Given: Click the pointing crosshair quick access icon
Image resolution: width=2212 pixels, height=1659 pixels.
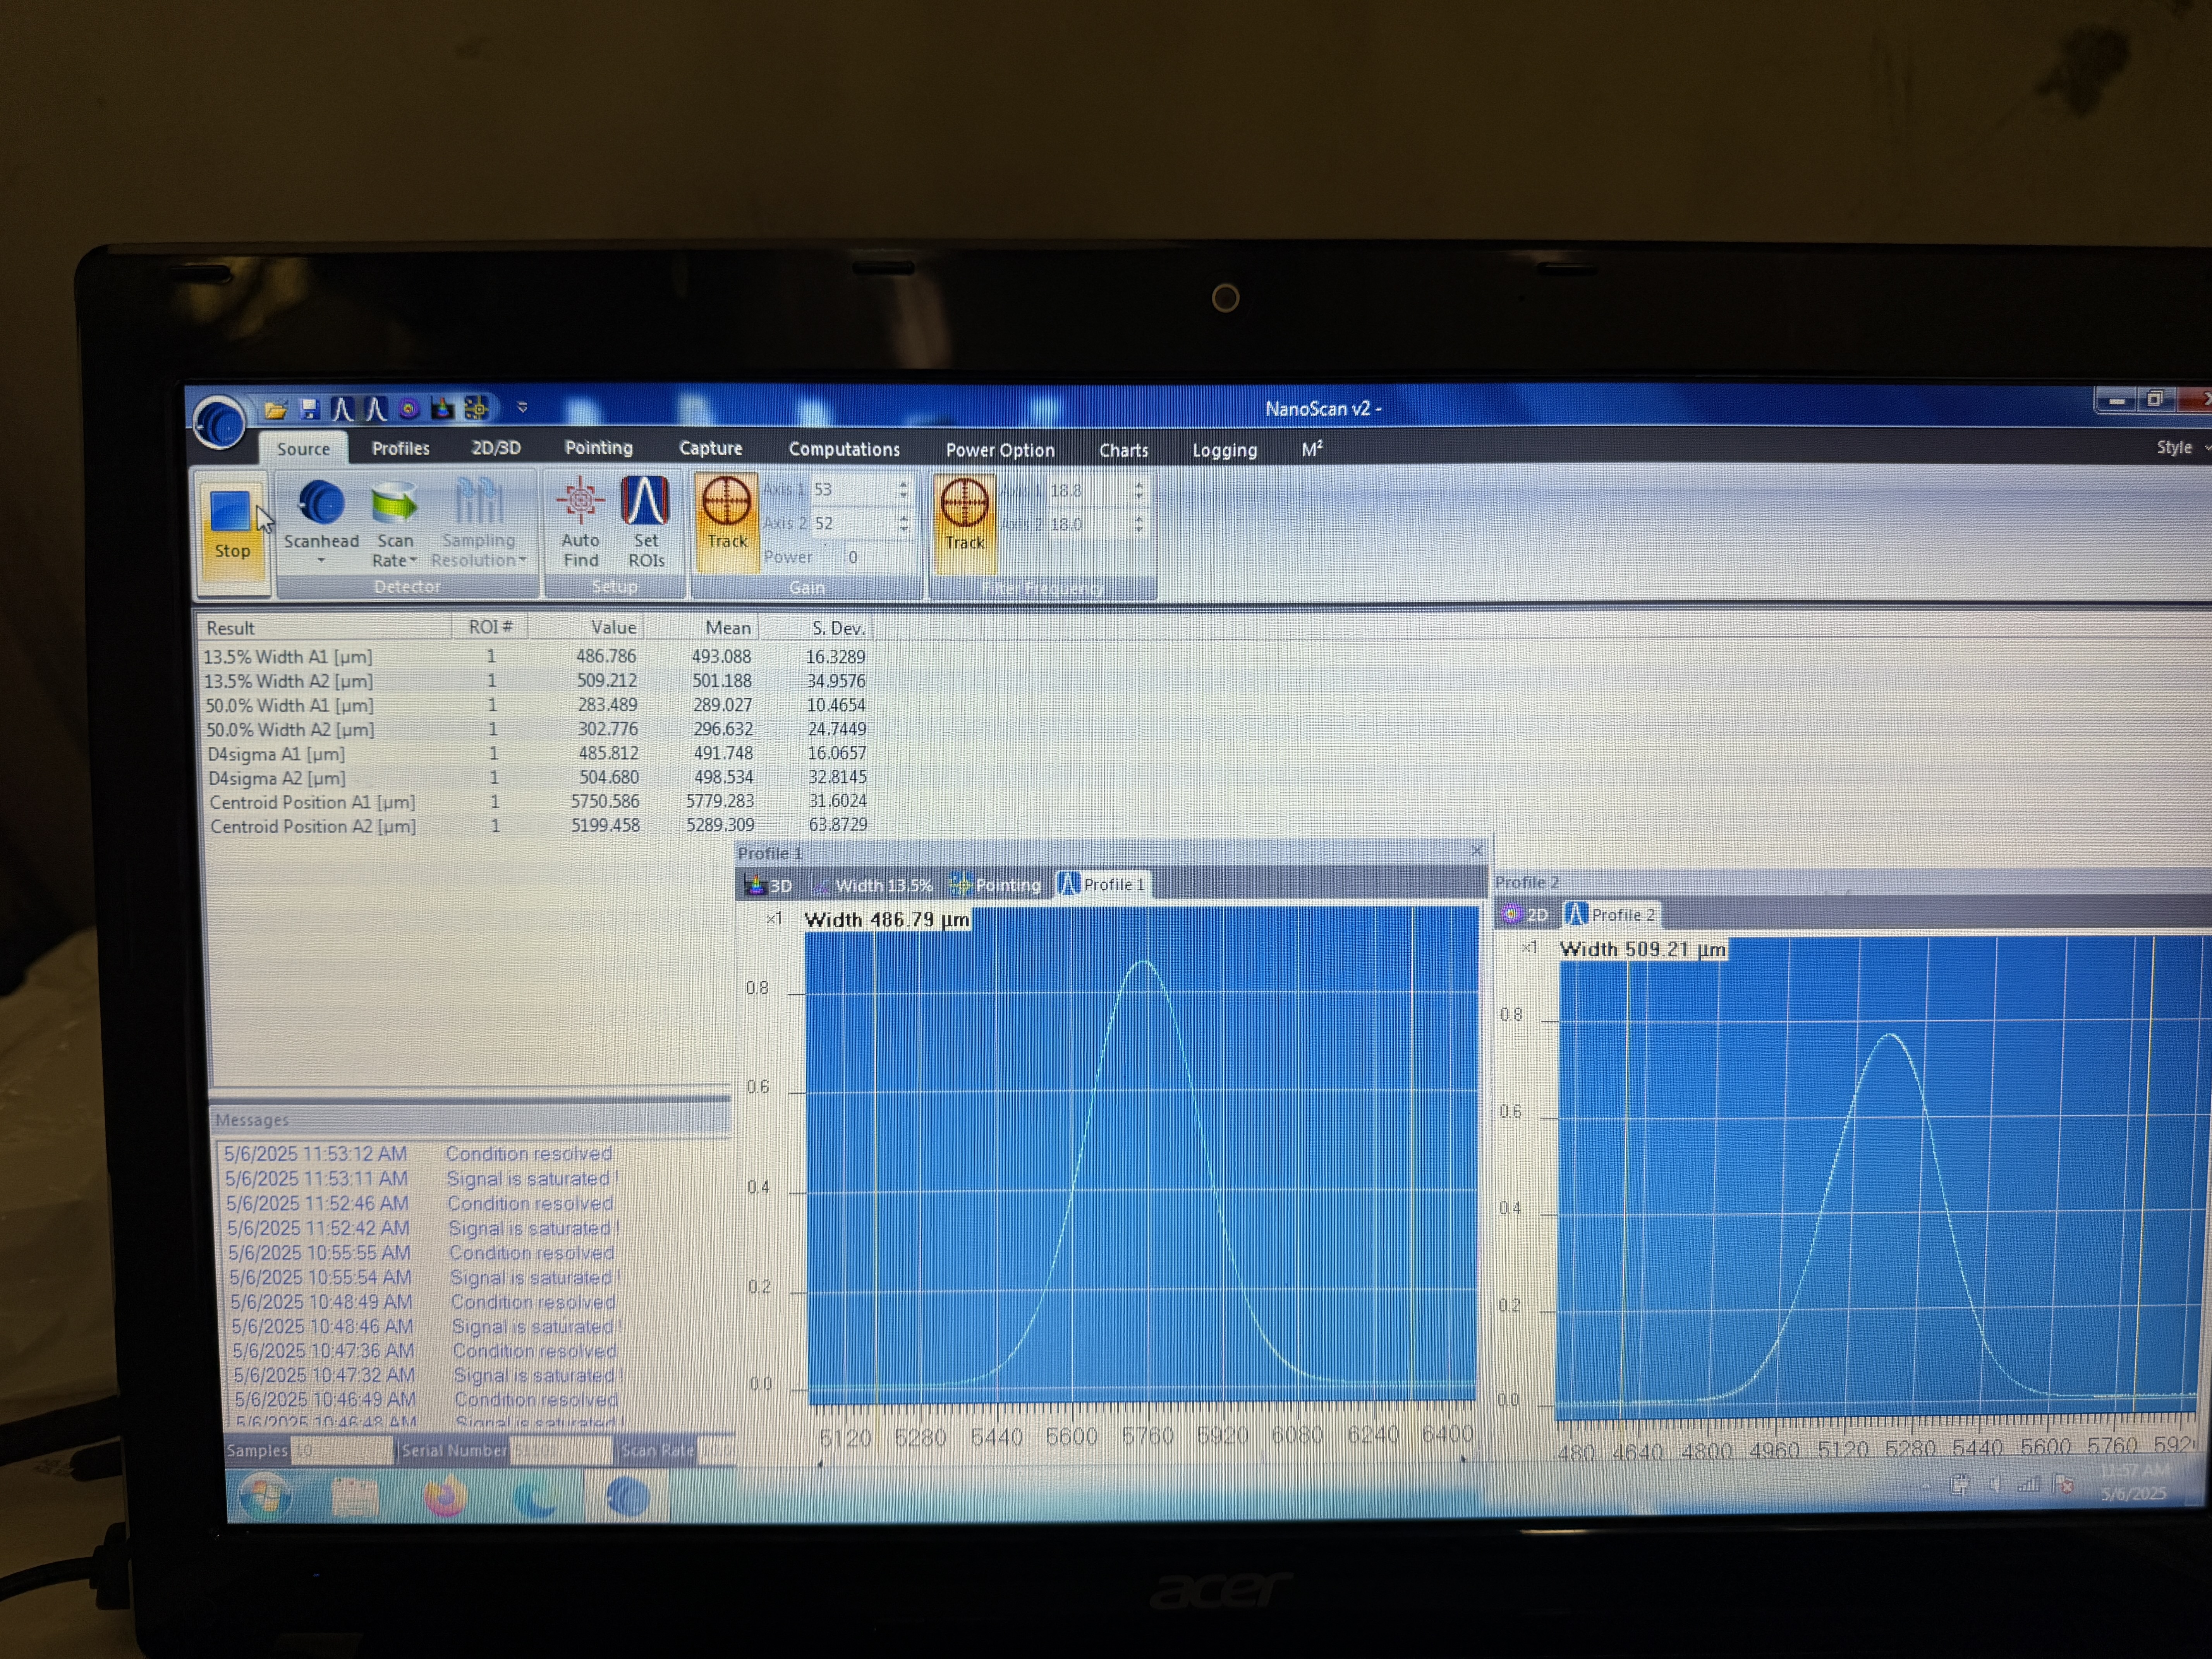Looking at the screenshot, I should point(477,408).
